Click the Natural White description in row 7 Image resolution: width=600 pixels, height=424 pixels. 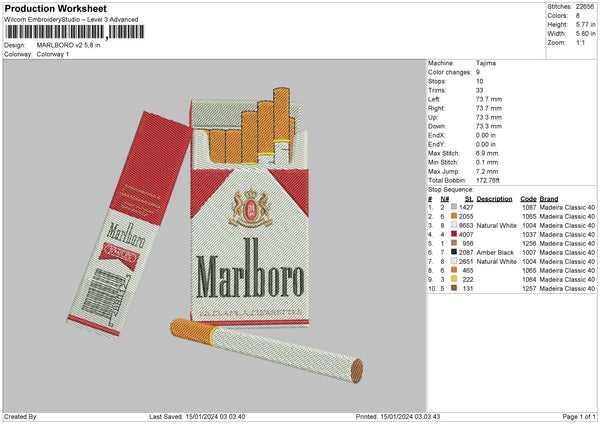click(496, 262)
